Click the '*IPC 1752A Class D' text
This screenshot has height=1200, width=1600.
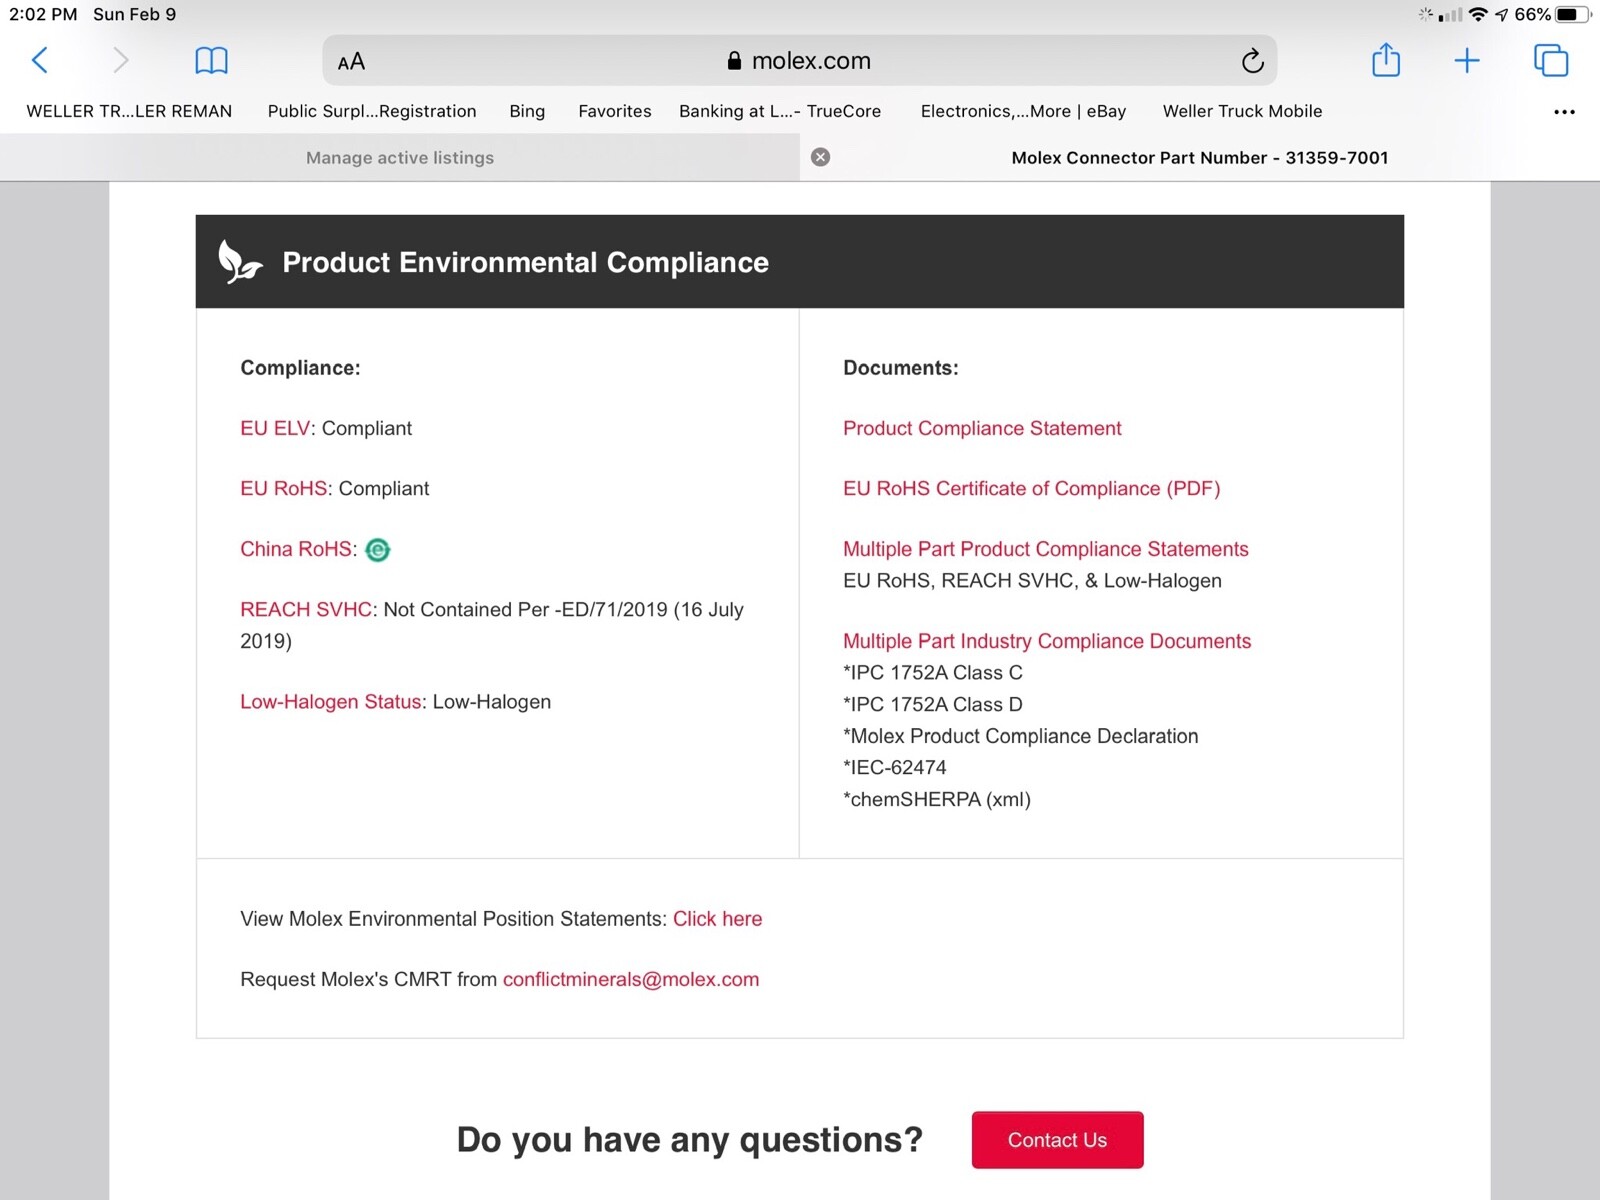coord(933,705)
